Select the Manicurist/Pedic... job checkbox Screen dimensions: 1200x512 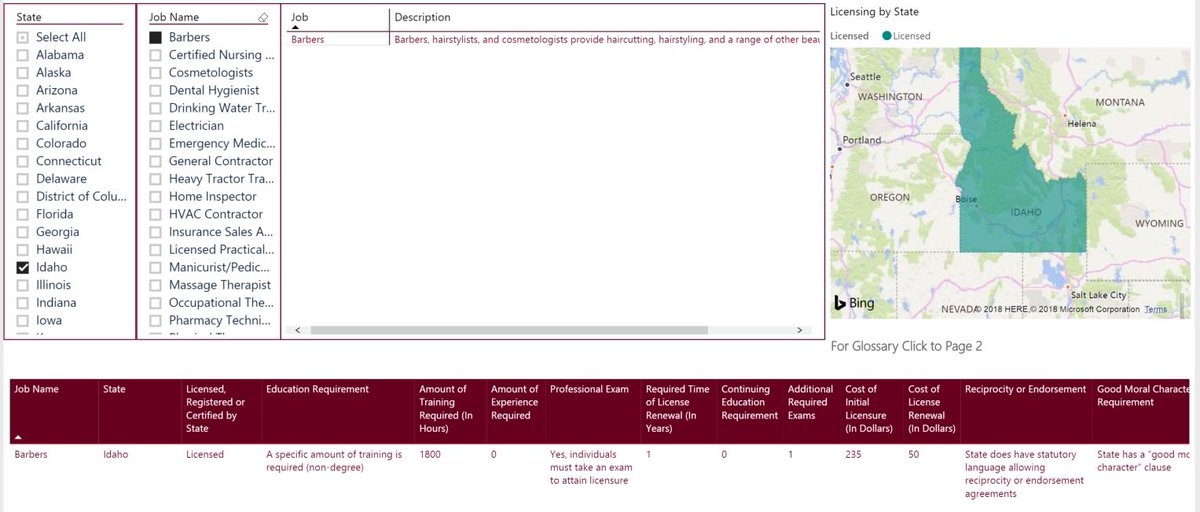pos(155,267)
